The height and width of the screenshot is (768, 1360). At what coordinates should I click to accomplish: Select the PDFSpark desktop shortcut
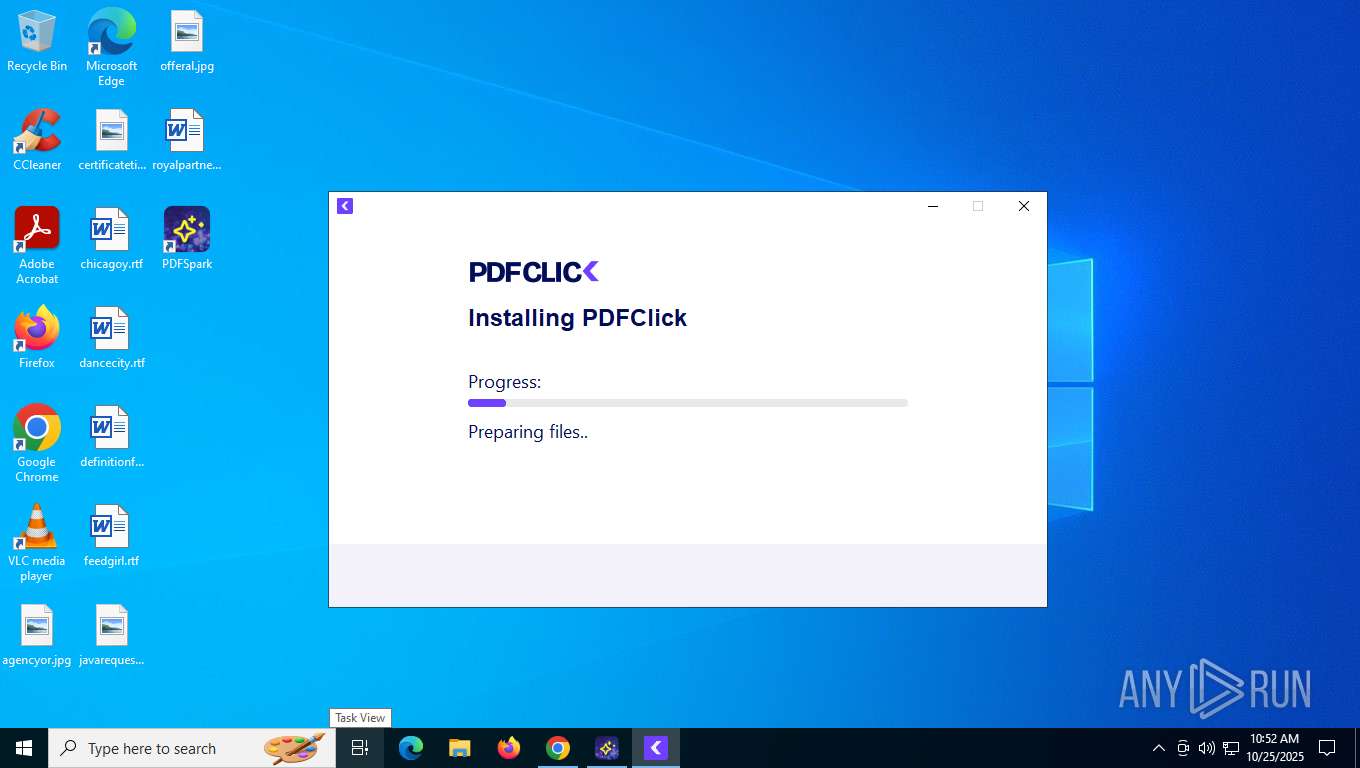pos(187,239)
